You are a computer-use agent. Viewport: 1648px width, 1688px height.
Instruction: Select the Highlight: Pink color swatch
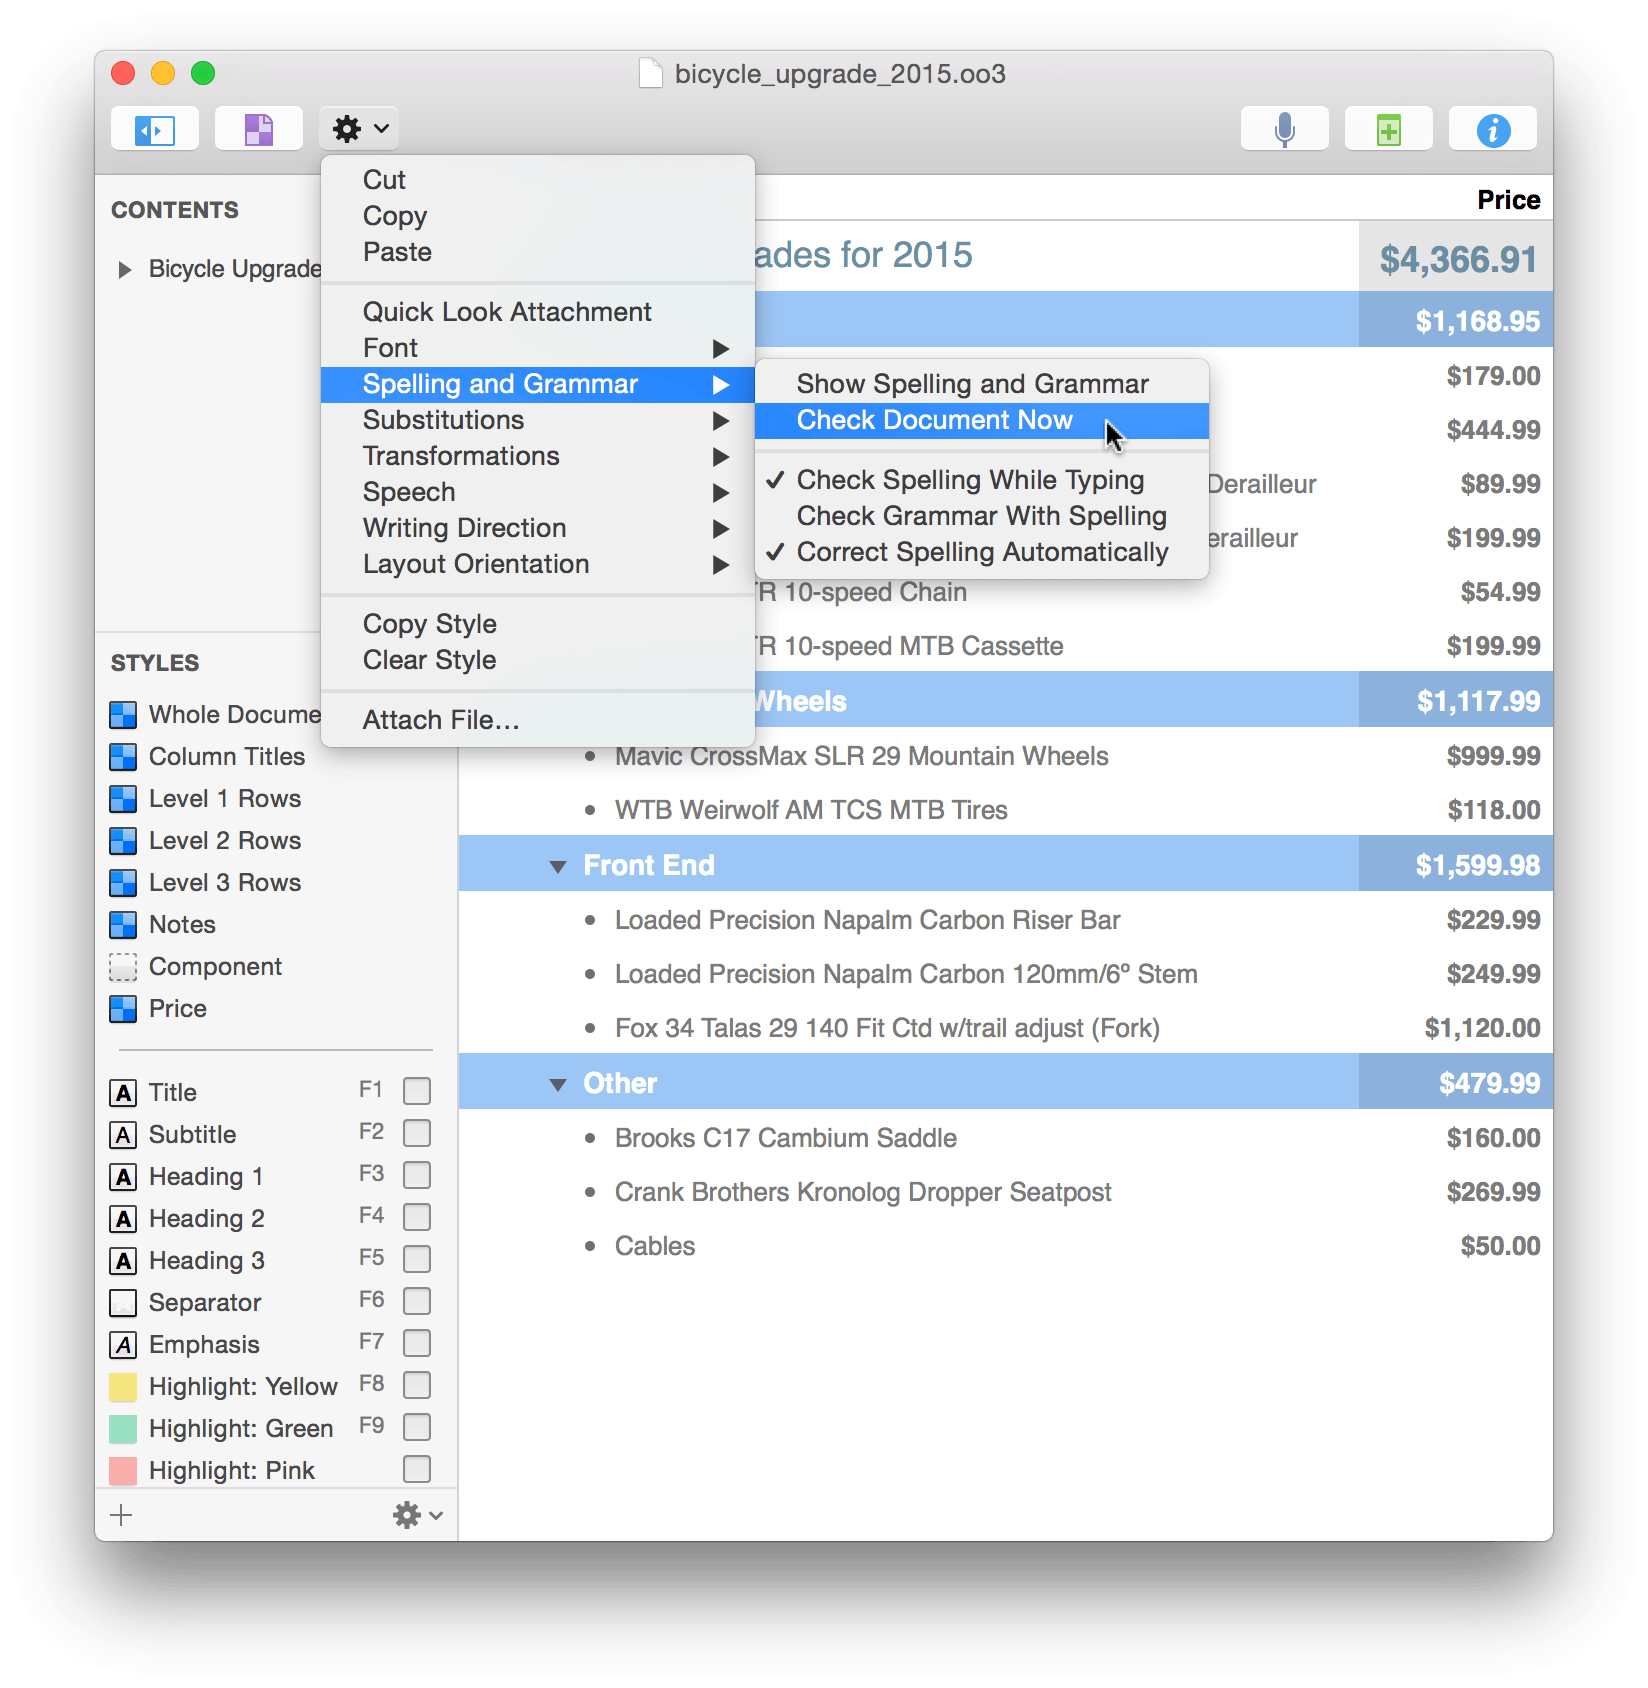point(123,1471)
